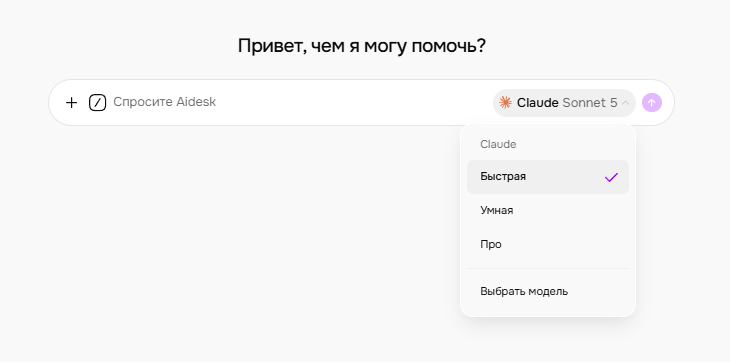Choose the Умная model option

[x=548, y=210]
